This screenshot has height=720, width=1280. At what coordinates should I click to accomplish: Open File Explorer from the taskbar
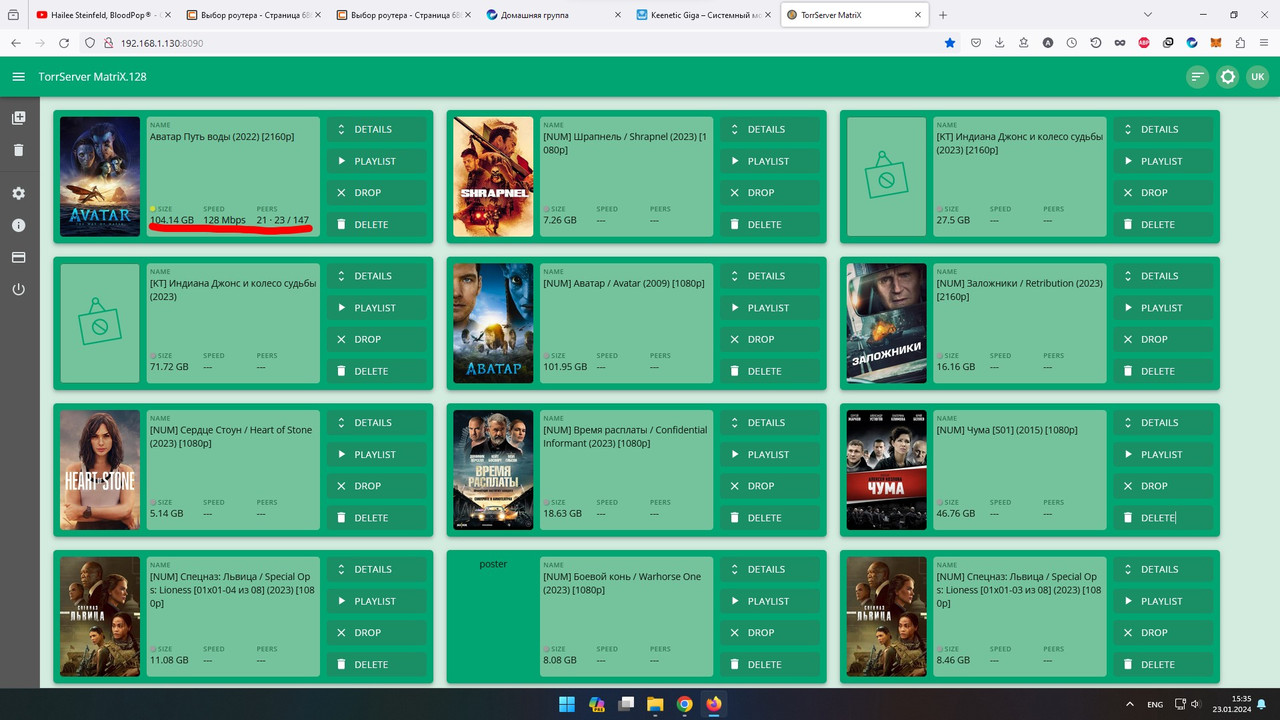tap(655, 704)
